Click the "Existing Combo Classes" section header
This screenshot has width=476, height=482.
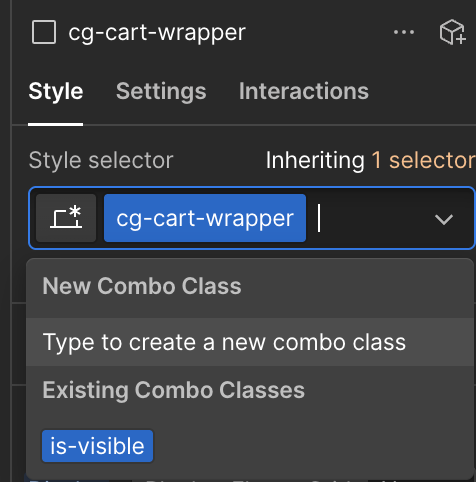coord(173,390)
